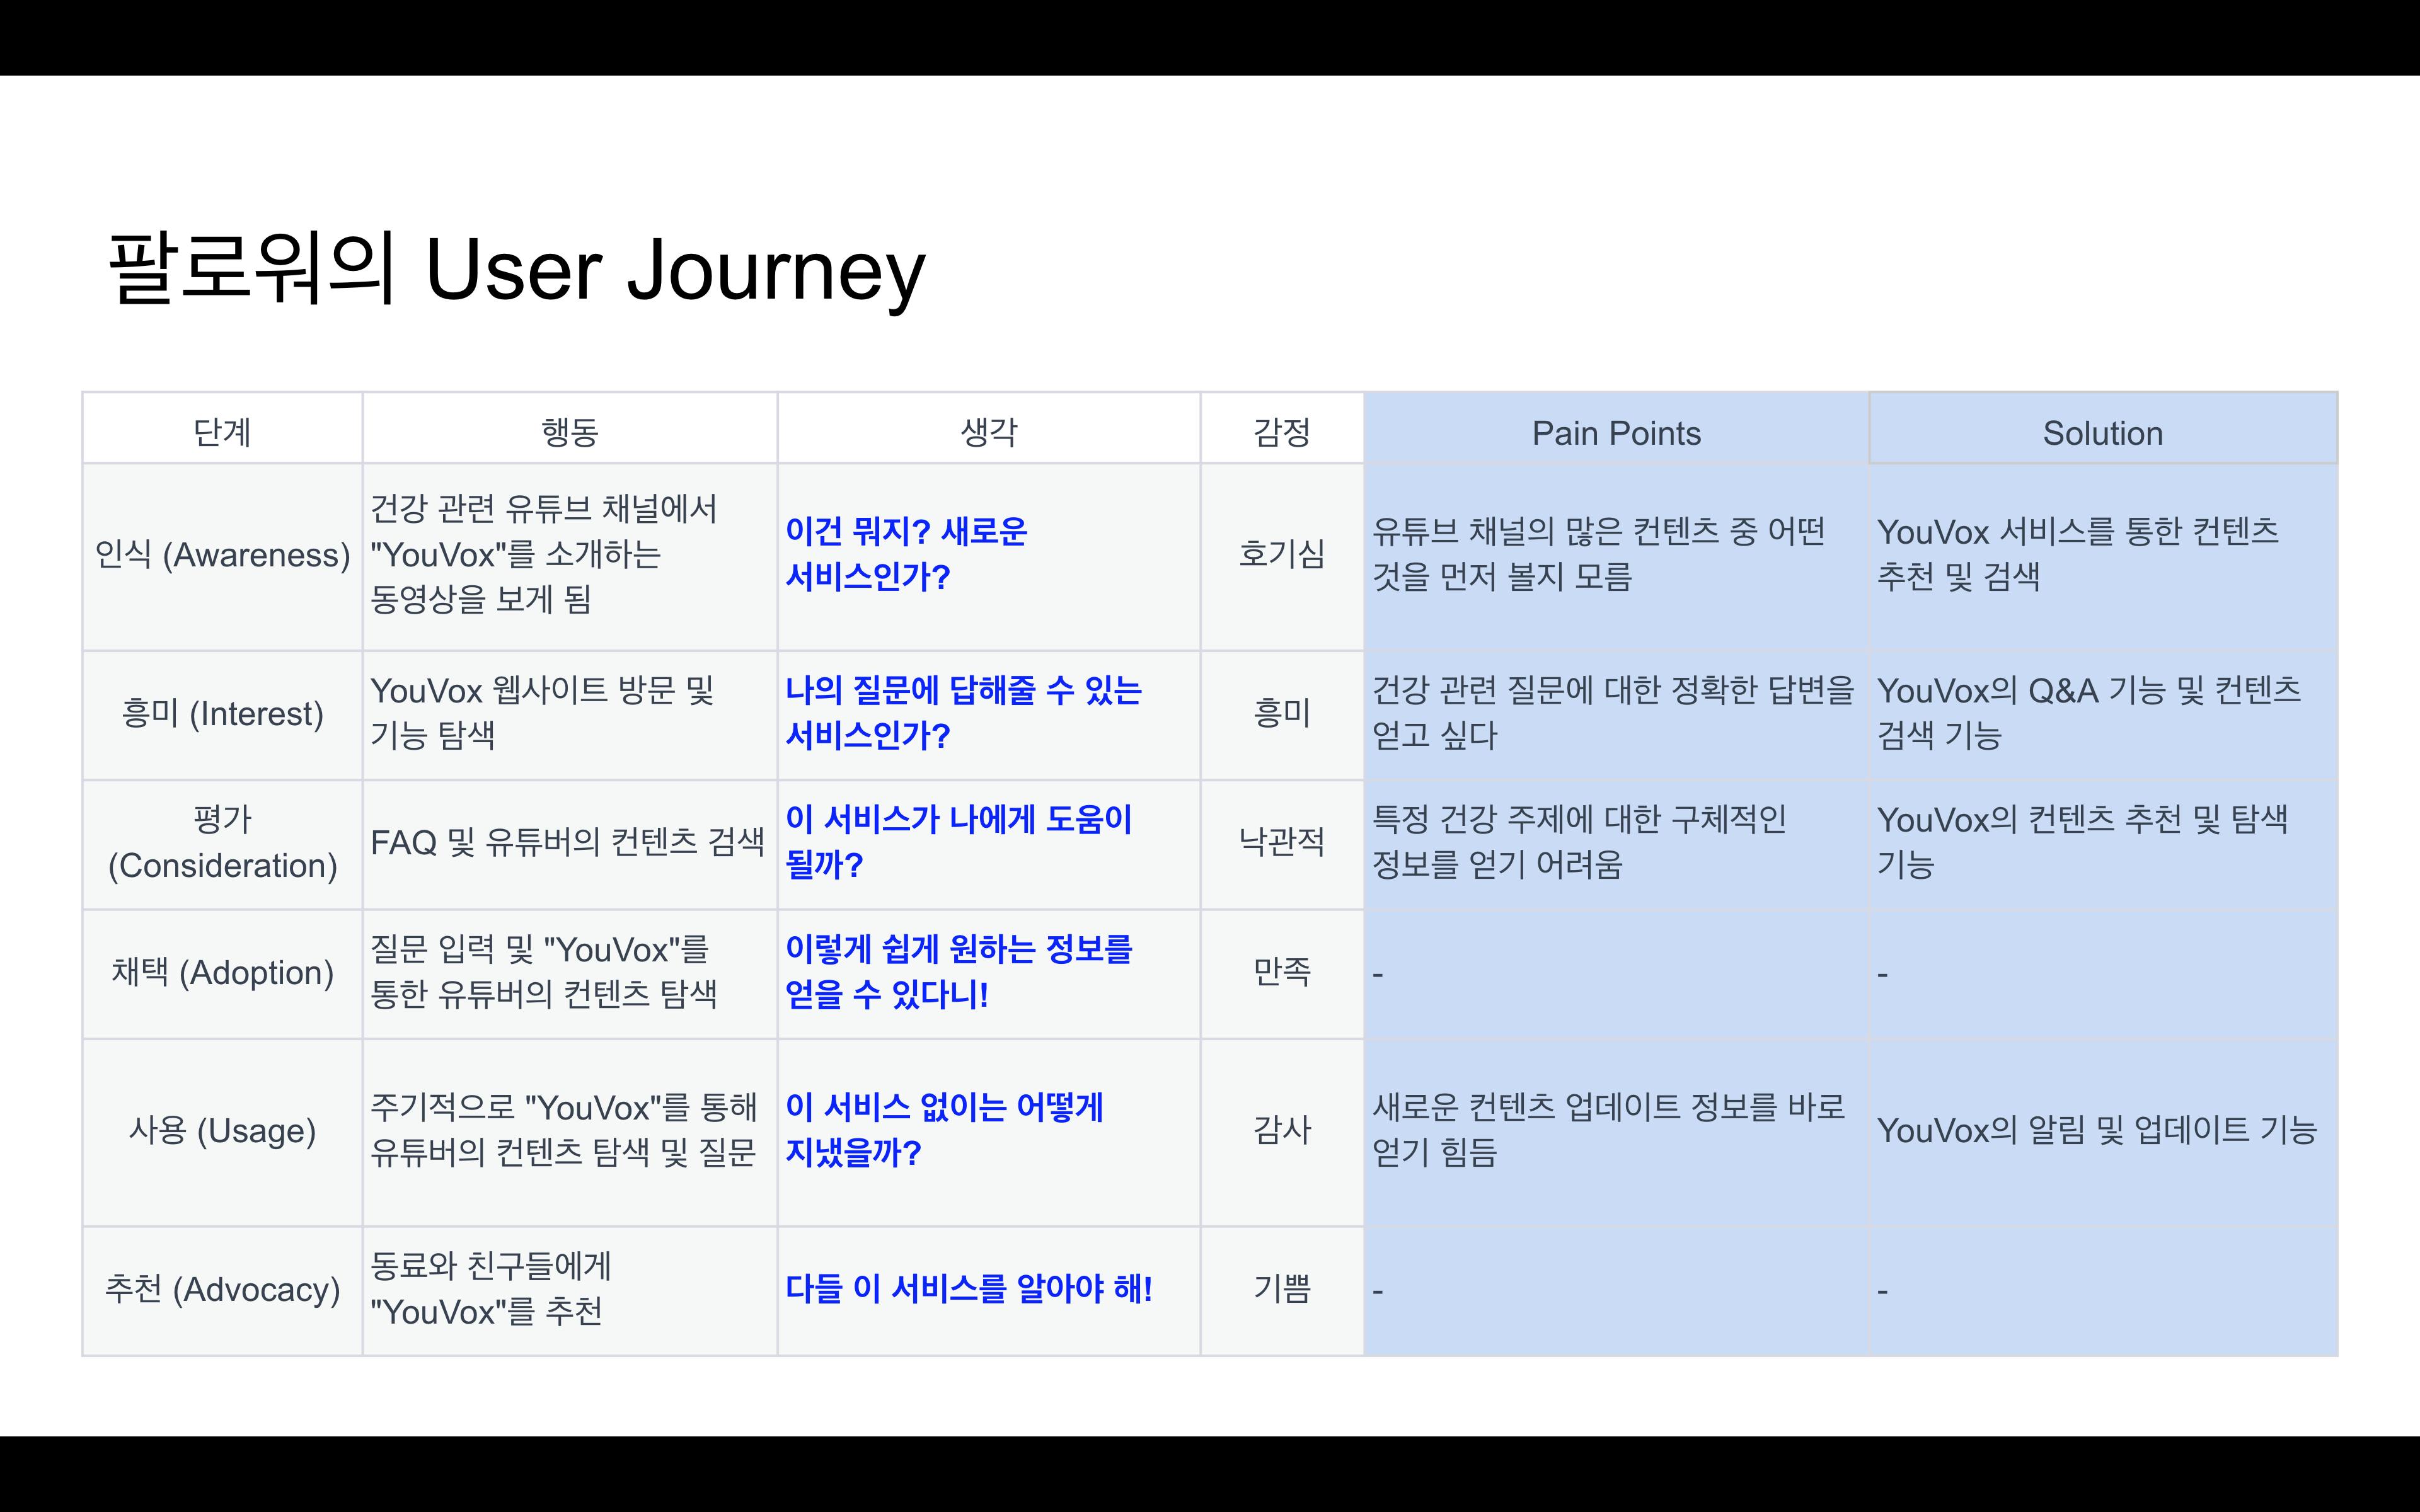Viewport: 2420px width, 1512px height.
Task: Select the '흥미 (Interest)' stage cell
Action: [222, 715]
